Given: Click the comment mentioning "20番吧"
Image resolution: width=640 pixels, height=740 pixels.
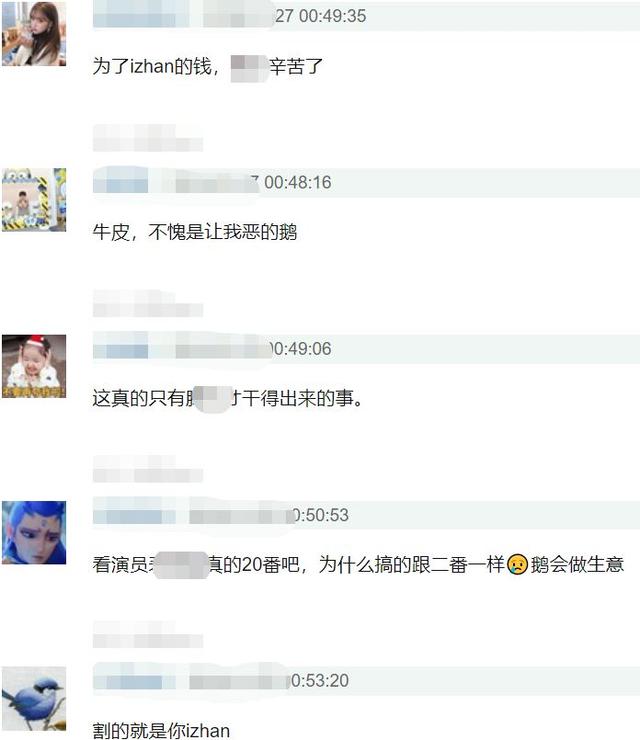Looking at the screenshot, I should [358, 564].
